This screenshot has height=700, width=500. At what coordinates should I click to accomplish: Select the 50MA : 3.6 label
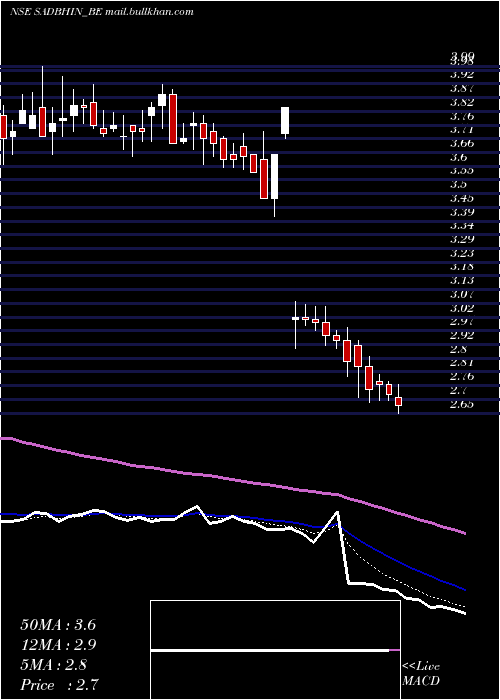58,625
